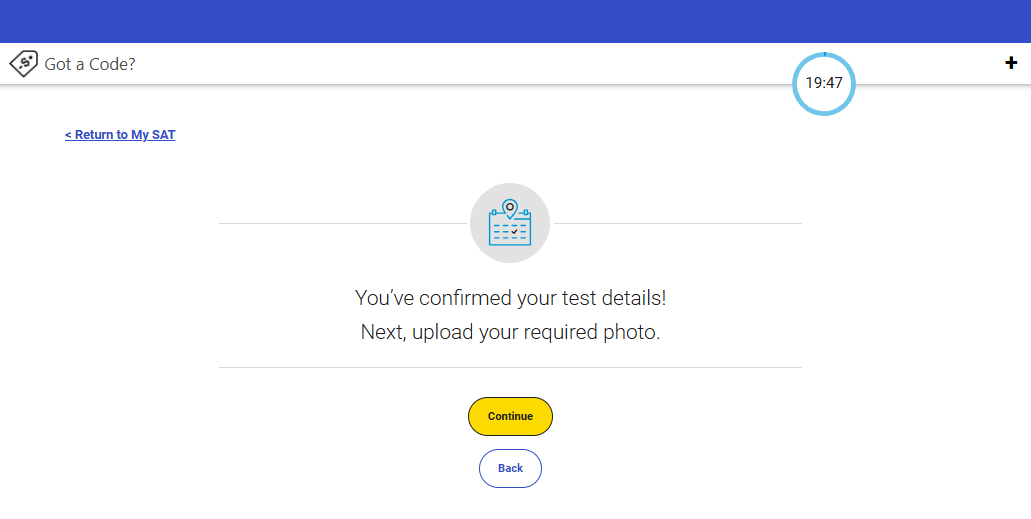The height and width of the screenshot is (519, 1031).
Task: Click the "Got a Code?" label
Action: tap(90, 64)
